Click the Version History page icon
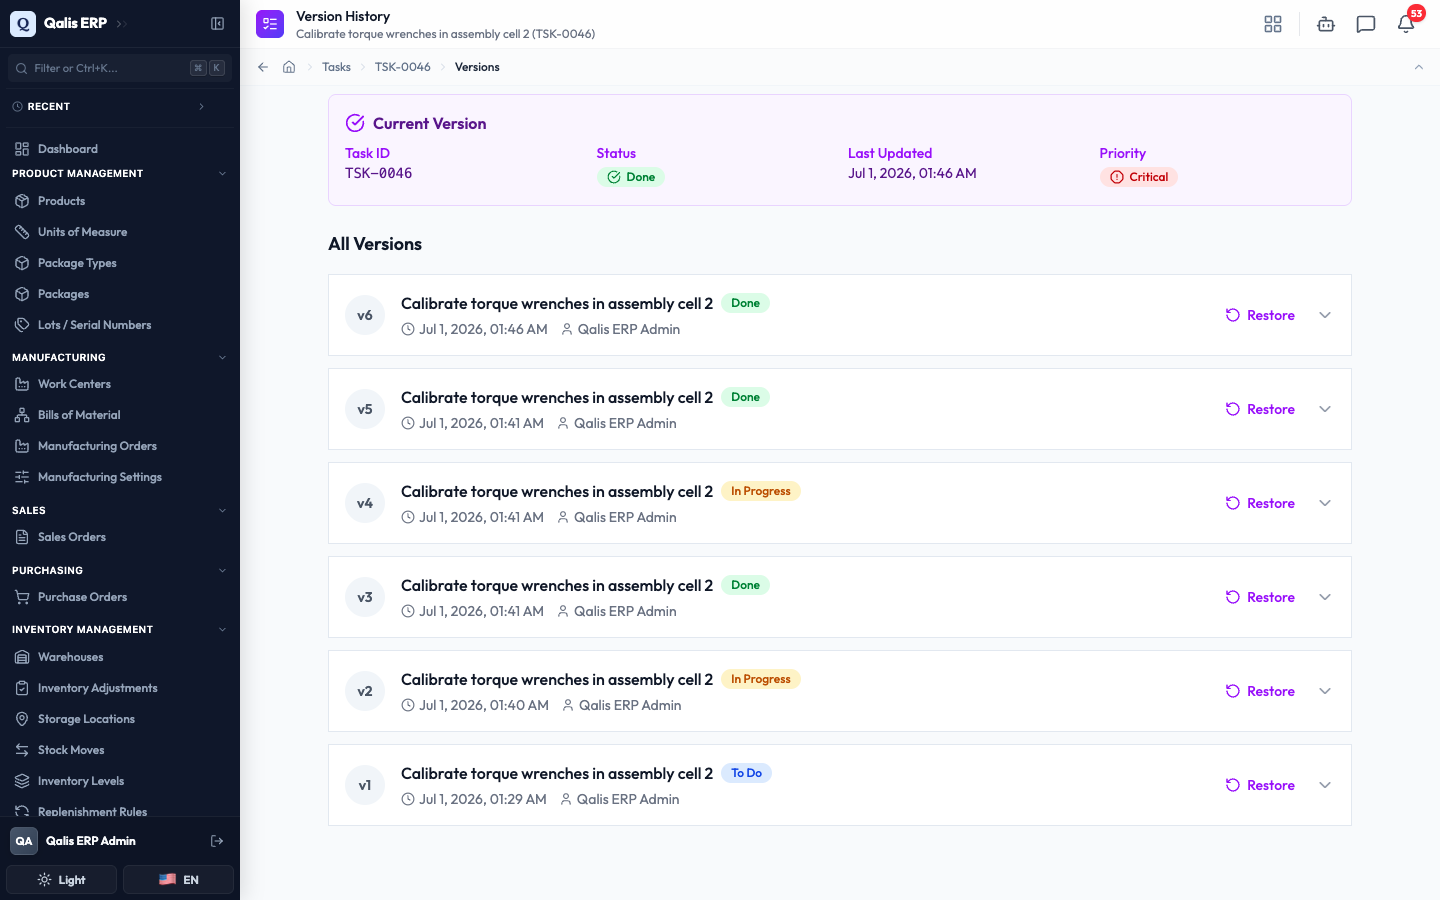 [270, 24]
